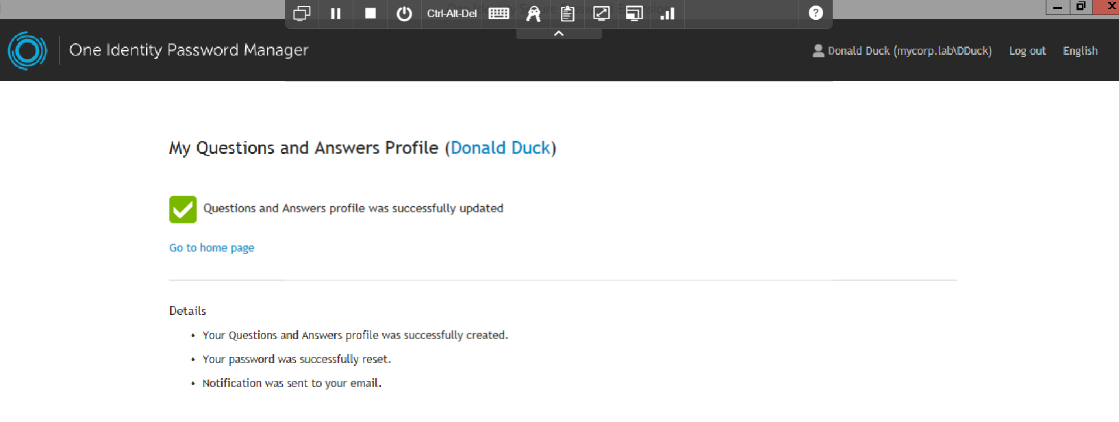The image size is (1119, 422).
Task: Open the help question mark icon
Action: pos(816,14)
